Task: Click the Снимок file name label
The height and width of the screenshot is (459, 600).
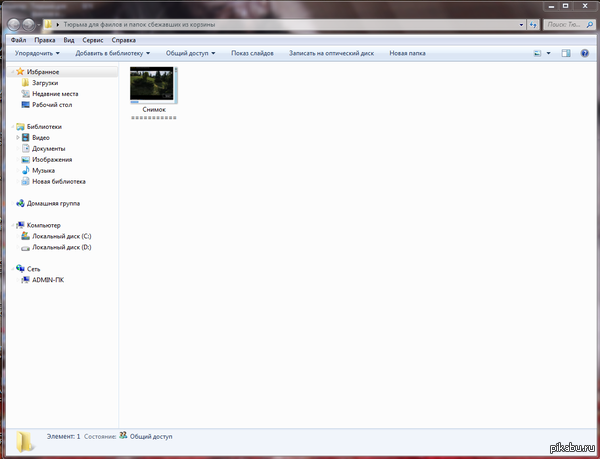Action: (154, 109)
